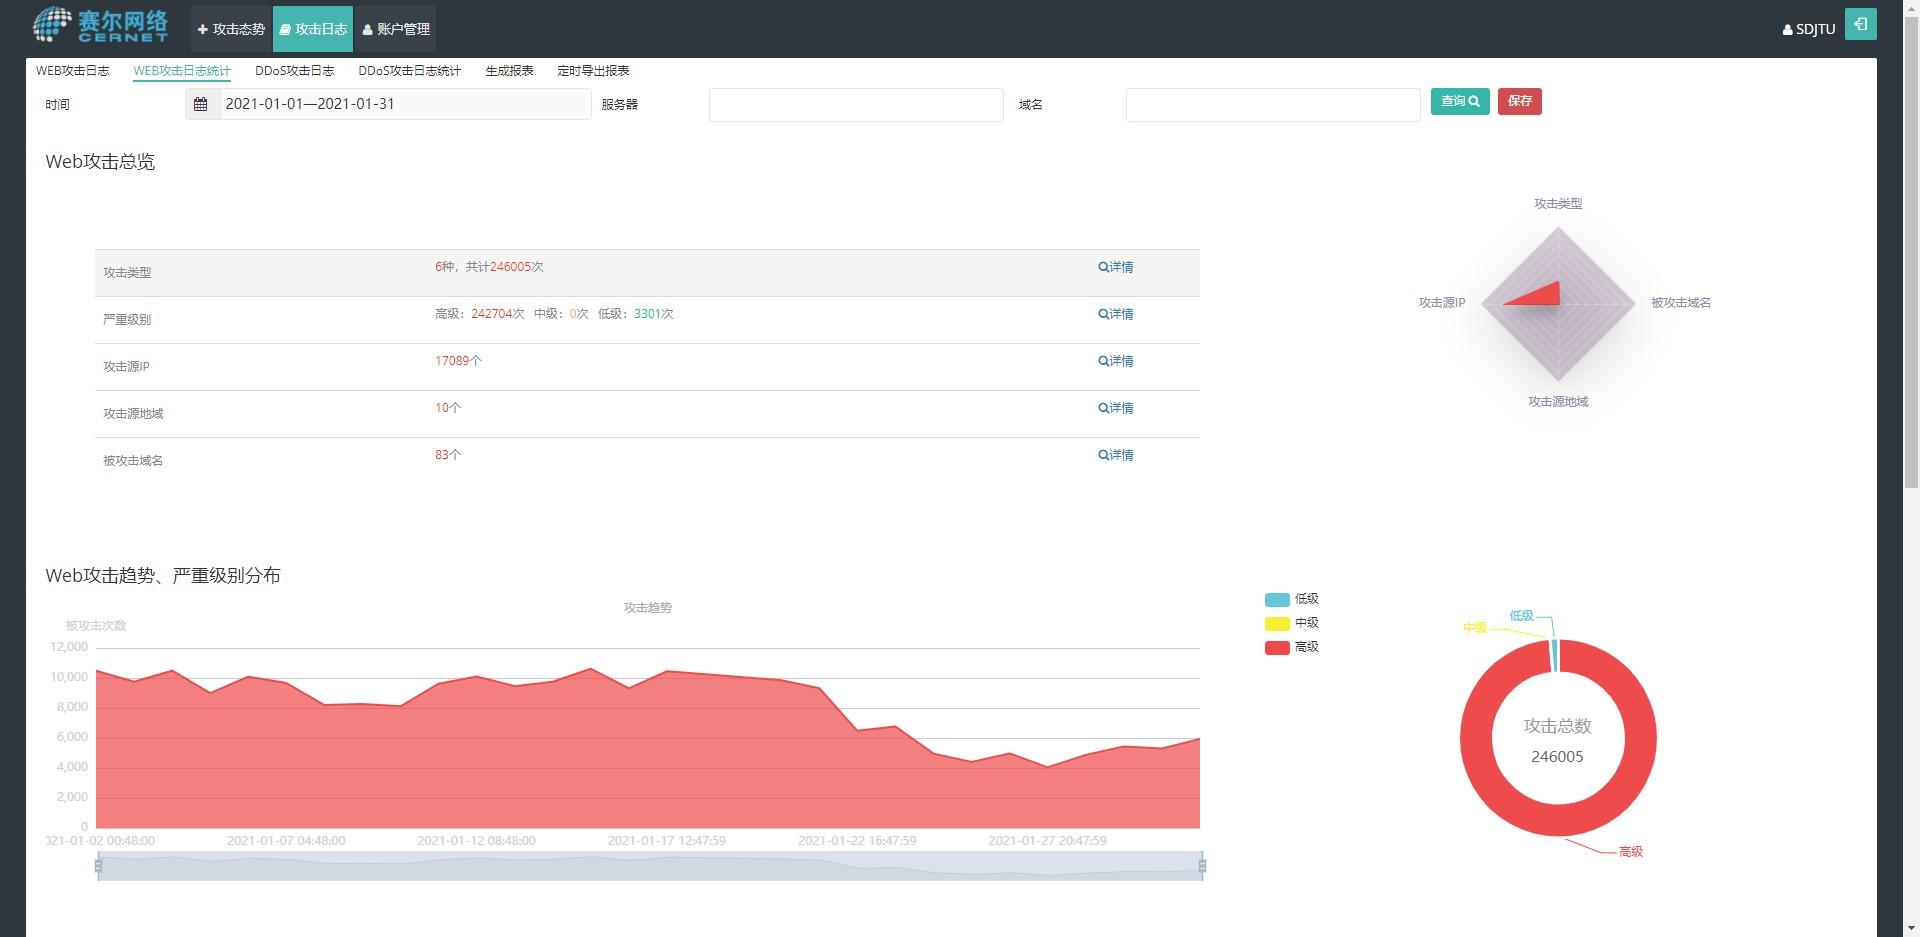1920x937 pixels.
Task: Click the left handle of the chart zoom slider
Action: 98,866
